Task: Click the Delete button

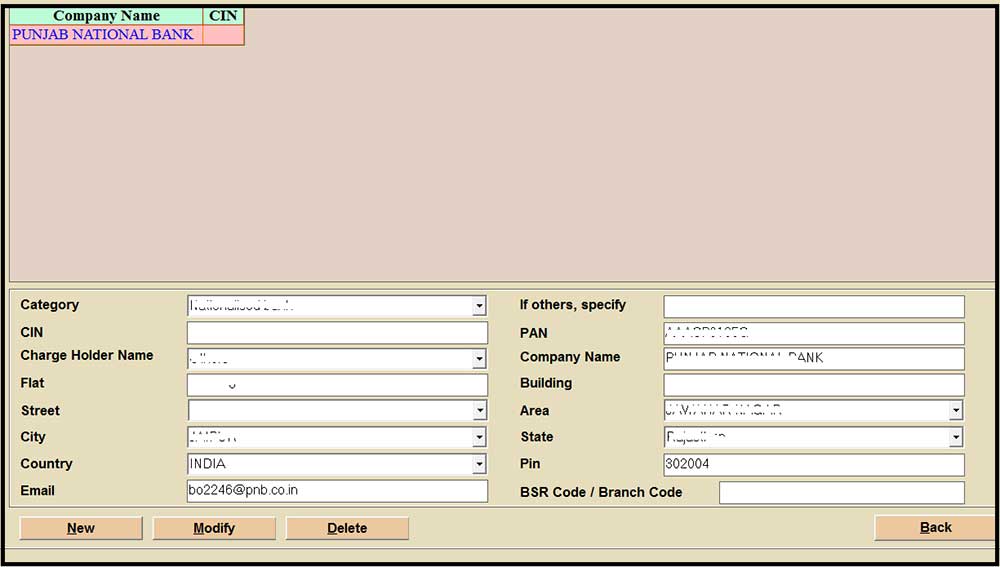Action: click(347, 528)
